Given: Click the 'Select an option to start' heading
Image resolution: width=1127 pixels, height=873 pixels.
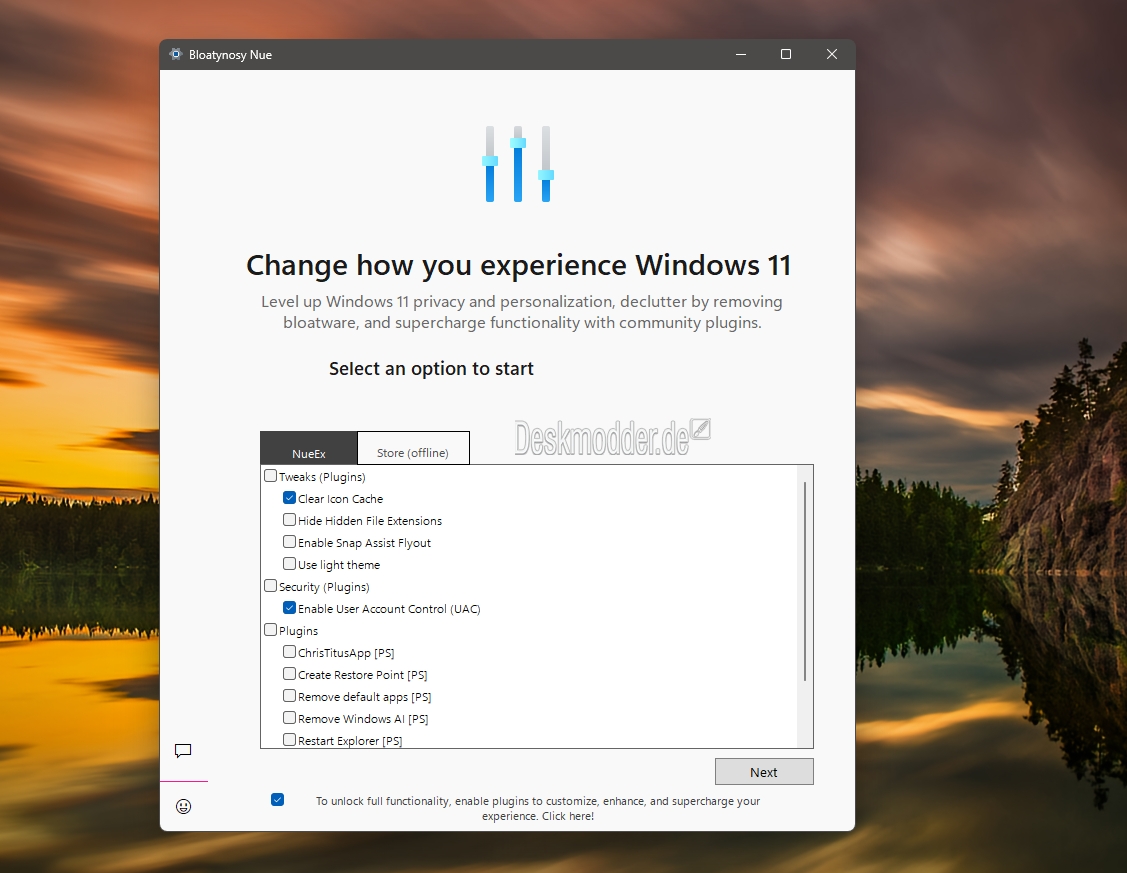Looking at the screenshot, I should 431,369.
